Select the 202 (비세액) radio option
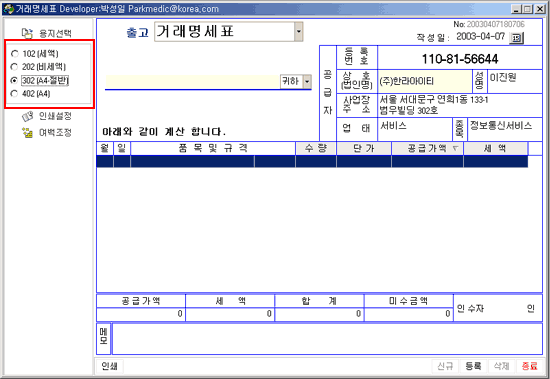This screenshot has width=550, height=379. (15, 67)
